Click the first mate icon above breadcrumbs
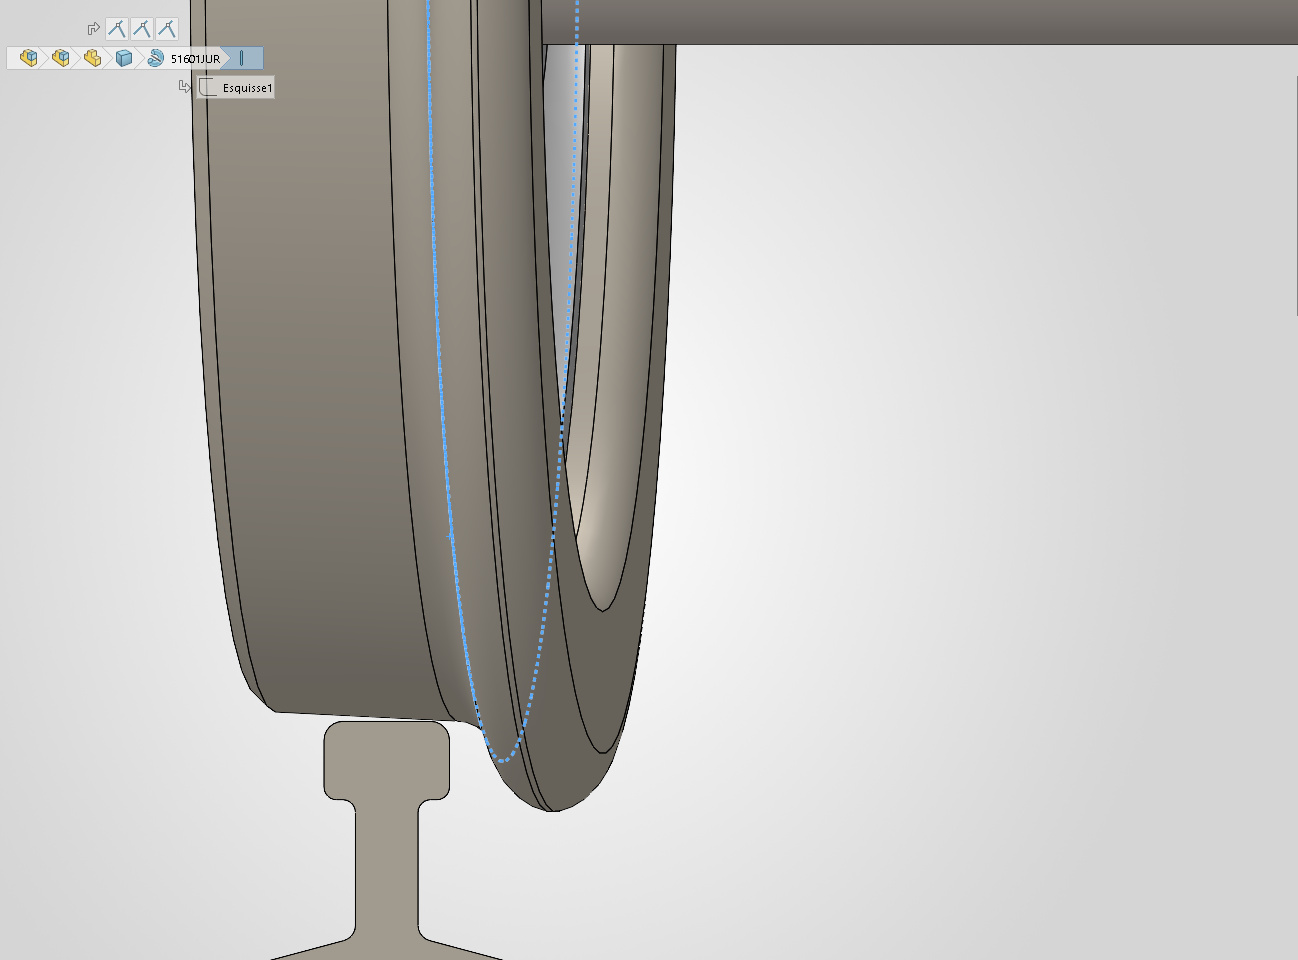Image resolution: width=1298 pixels, height=960 pixels. click(x=117, y=29)
